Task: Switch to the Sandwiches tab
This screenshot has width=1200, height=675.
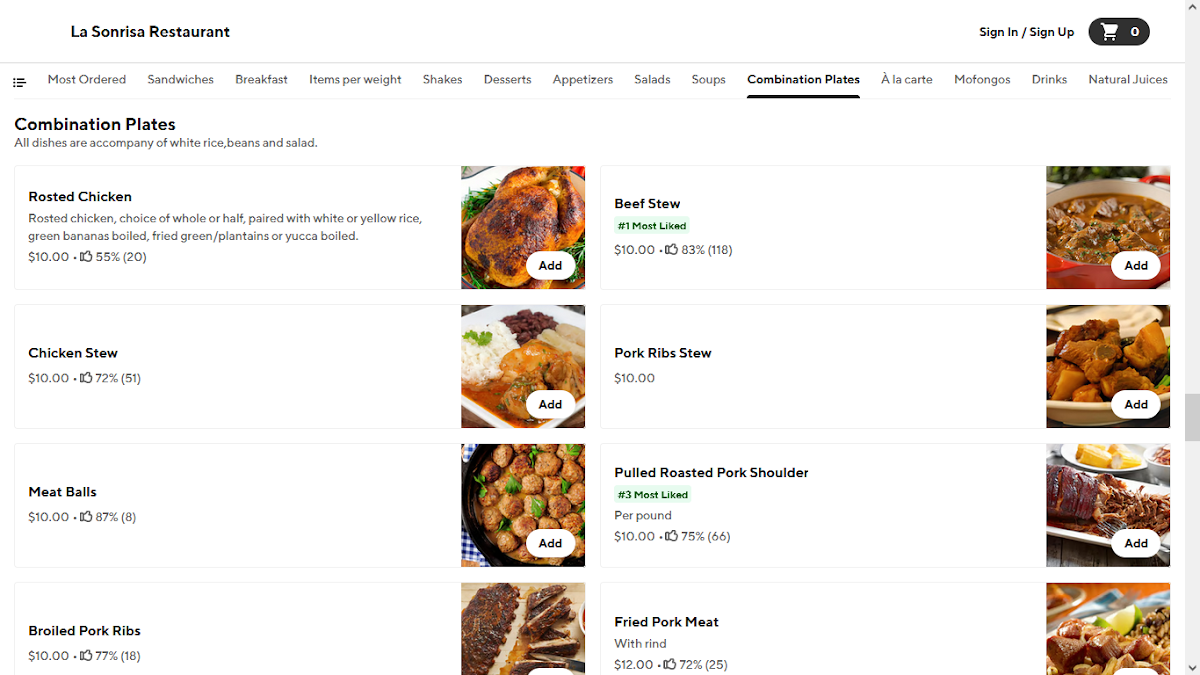Action: pyautogui.click(x=180, y=79)
